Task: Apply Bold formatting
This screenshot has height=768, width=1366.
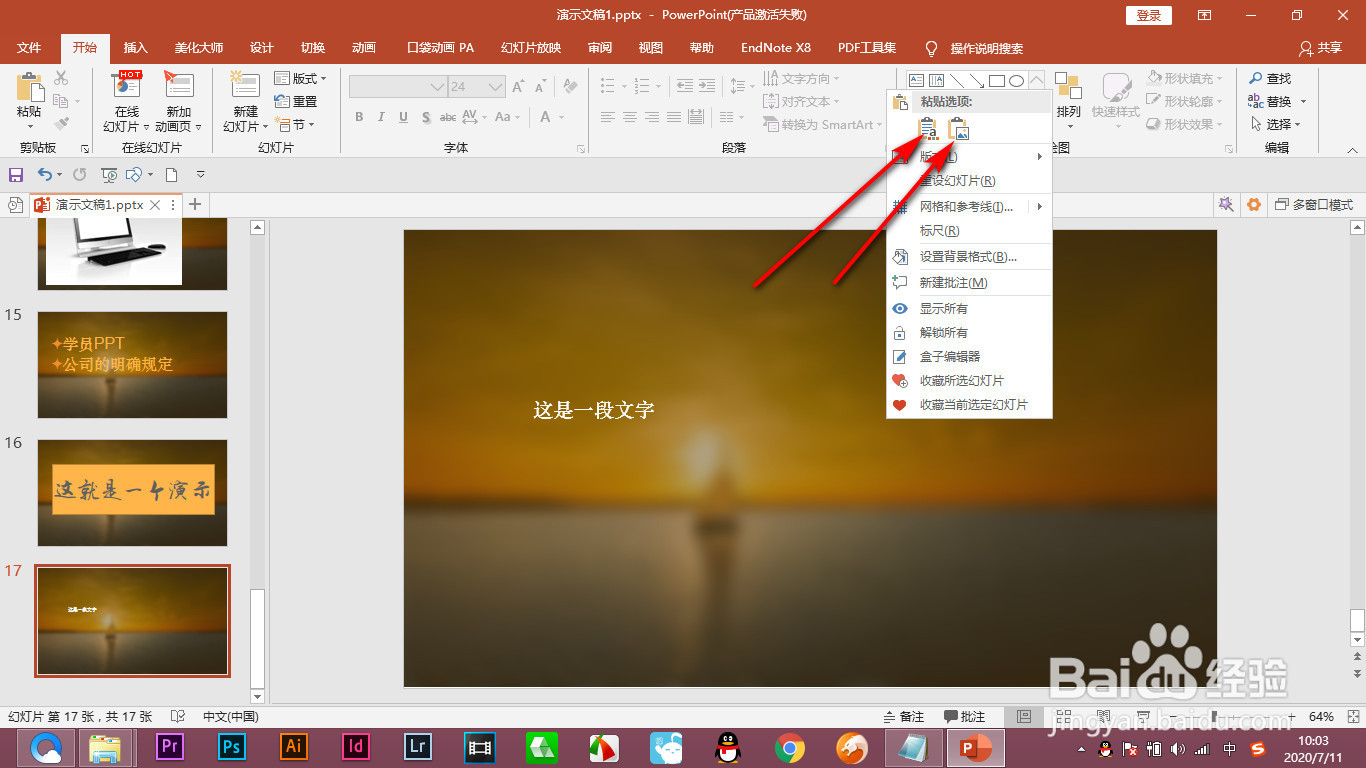Action: click(359, 117)
